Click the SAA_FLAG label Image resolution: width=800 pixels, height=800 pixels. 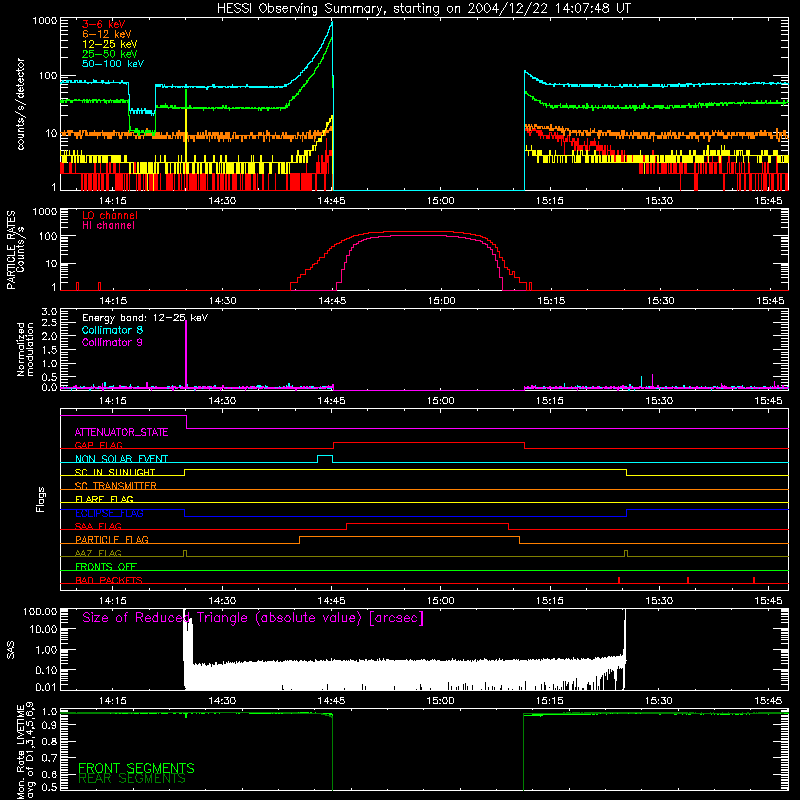[98, 526]
